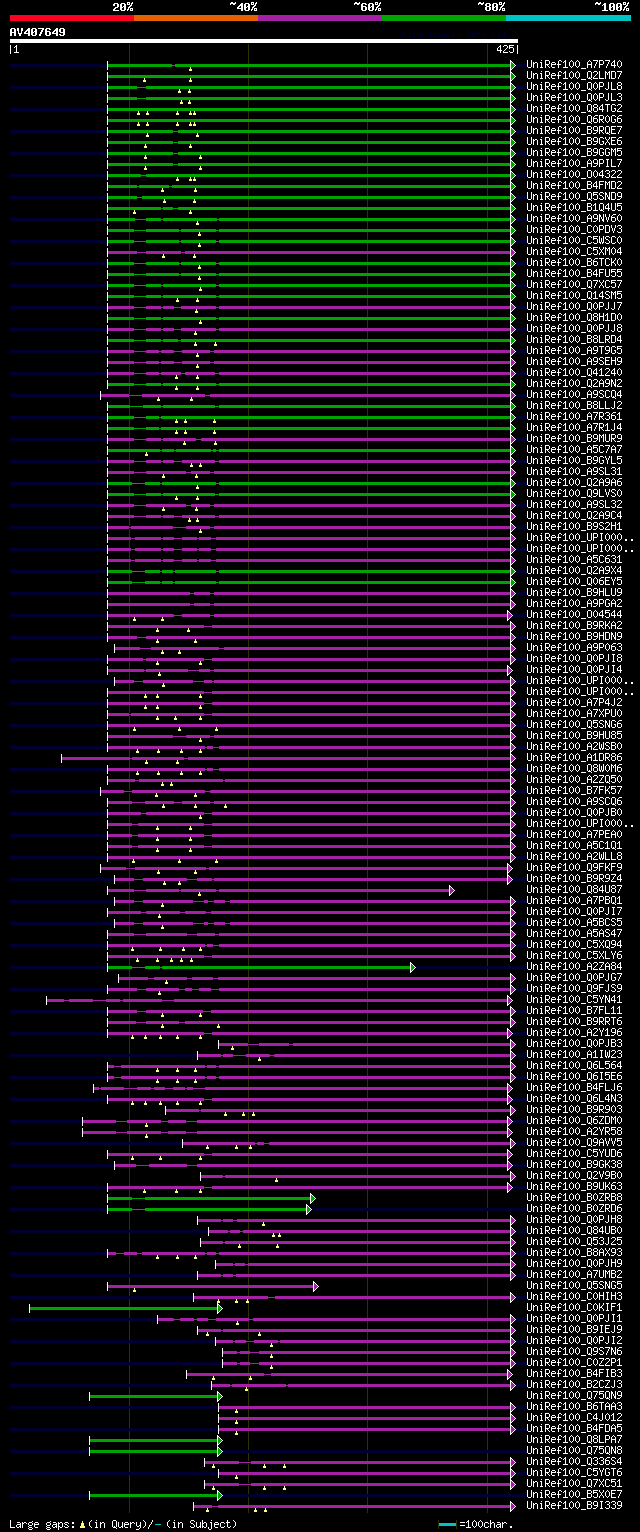The width and height of the screenshot is (640, 1532).
Task: Select the UniRef100_Q9FKF9 label
Action: (574, 868)
